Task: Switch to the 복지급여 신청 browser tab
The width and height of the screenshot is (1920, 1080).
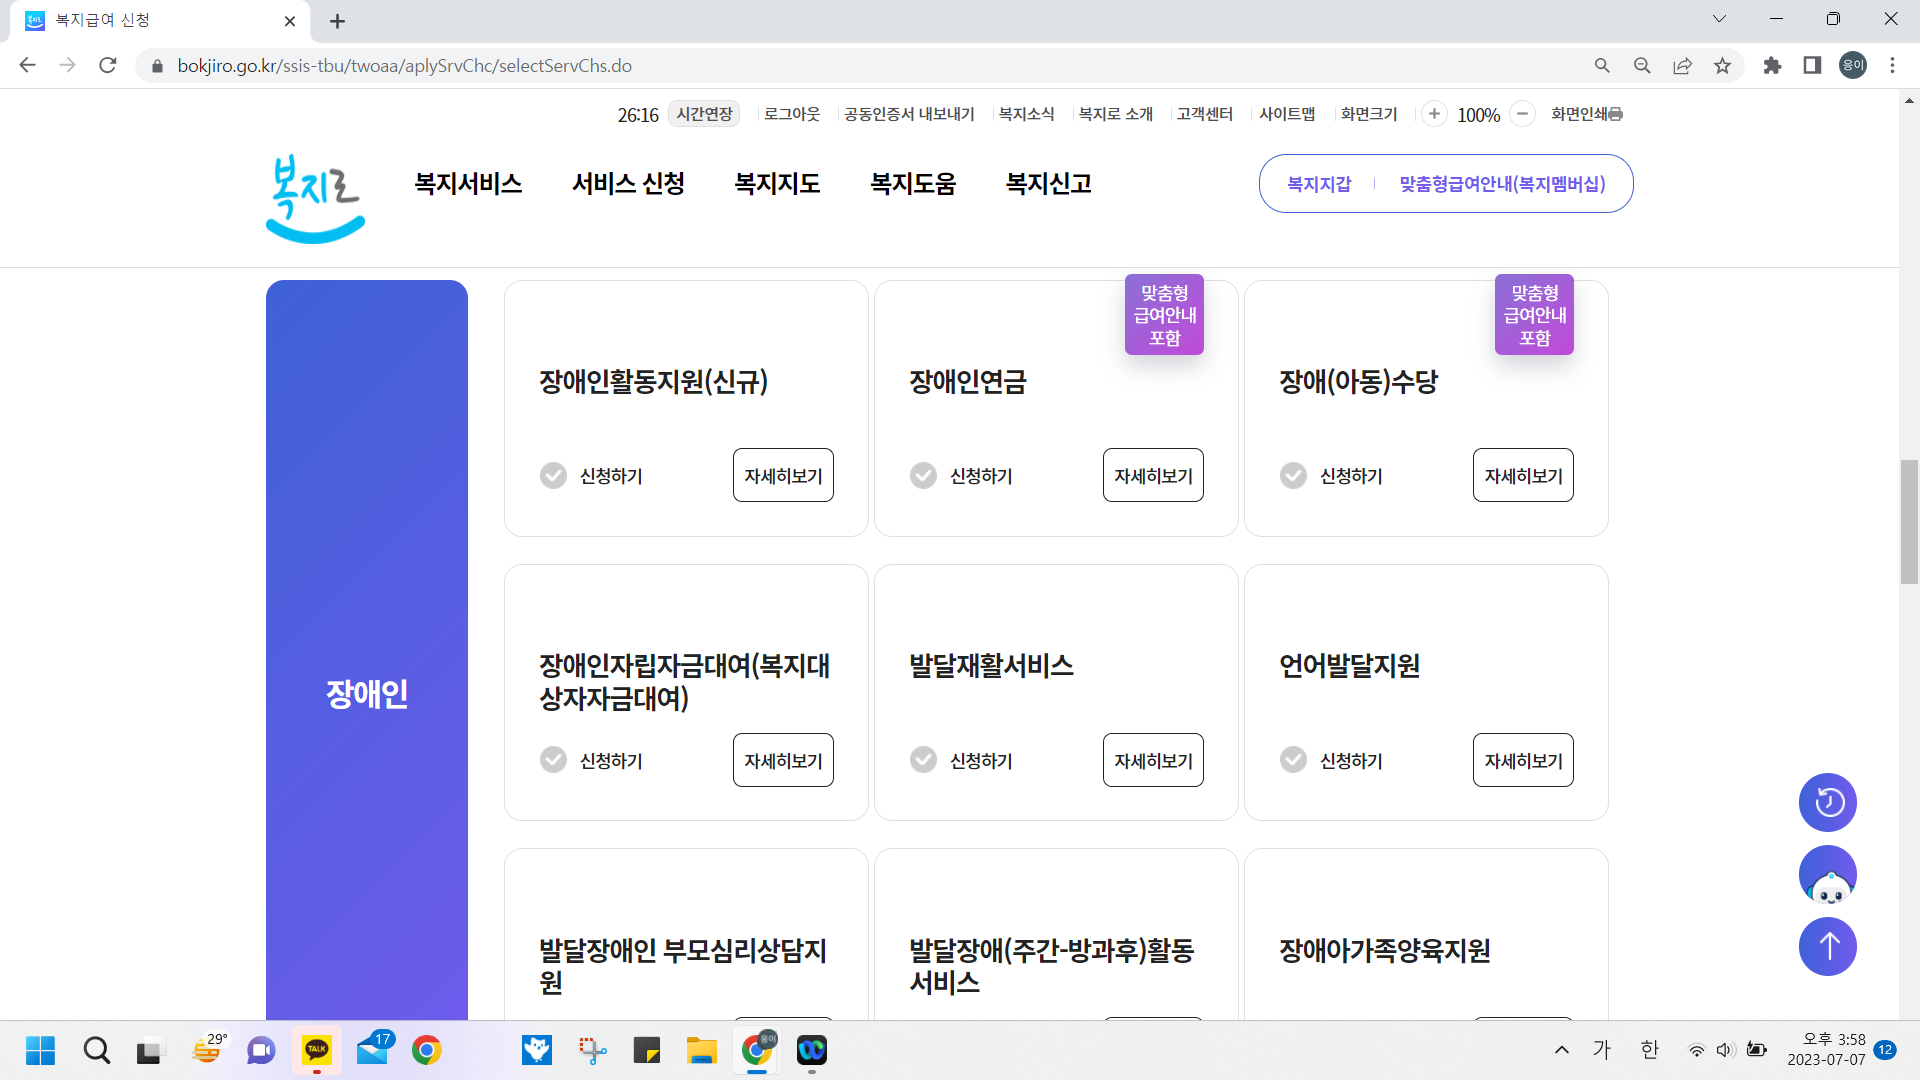Action: click(x=150, y=20)
